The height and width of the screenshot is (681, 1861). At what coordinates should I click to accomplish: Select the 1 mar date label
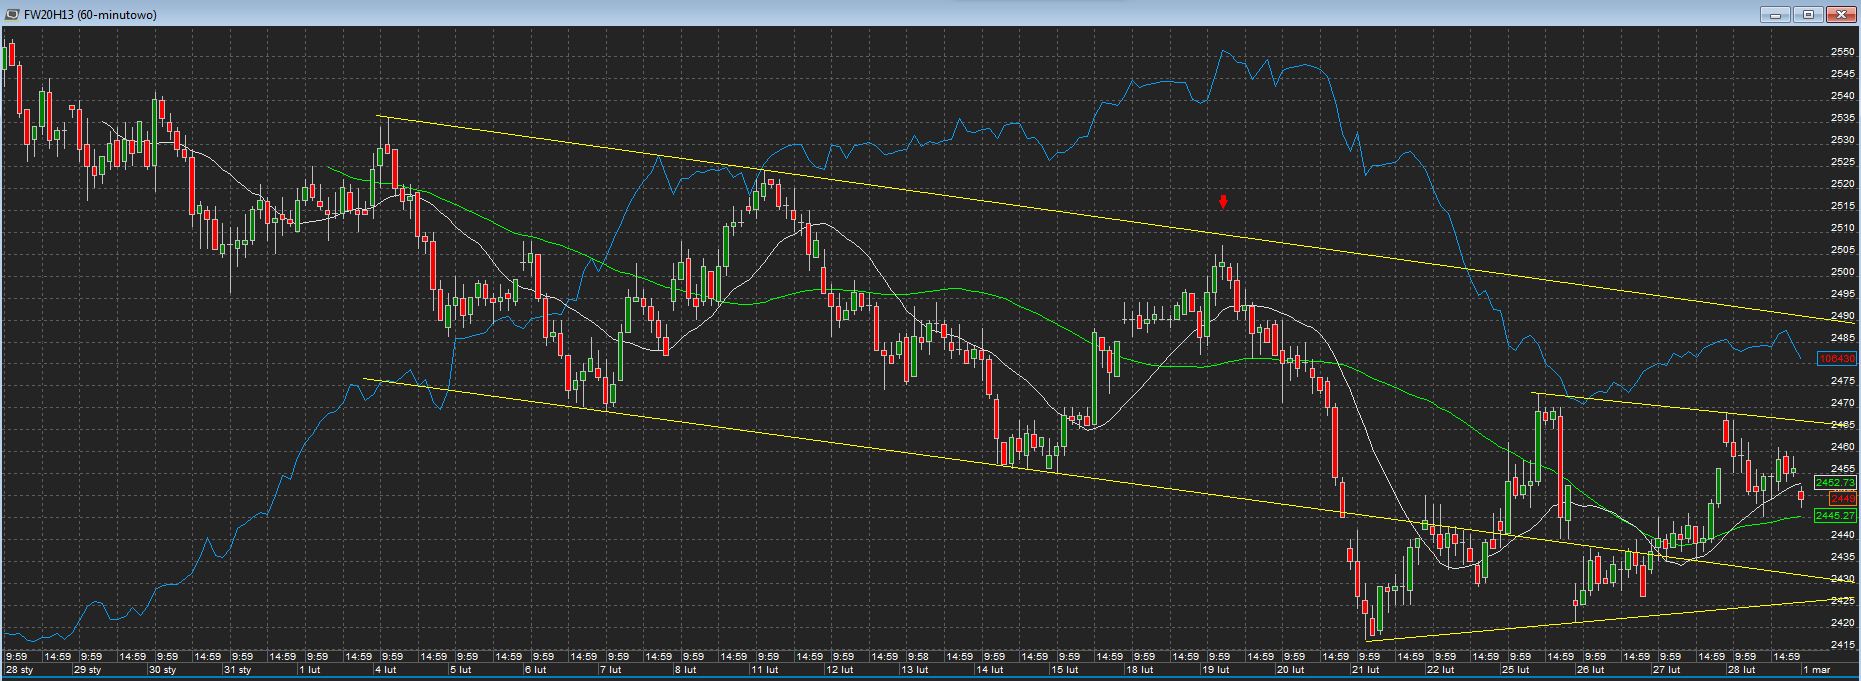1815,670
